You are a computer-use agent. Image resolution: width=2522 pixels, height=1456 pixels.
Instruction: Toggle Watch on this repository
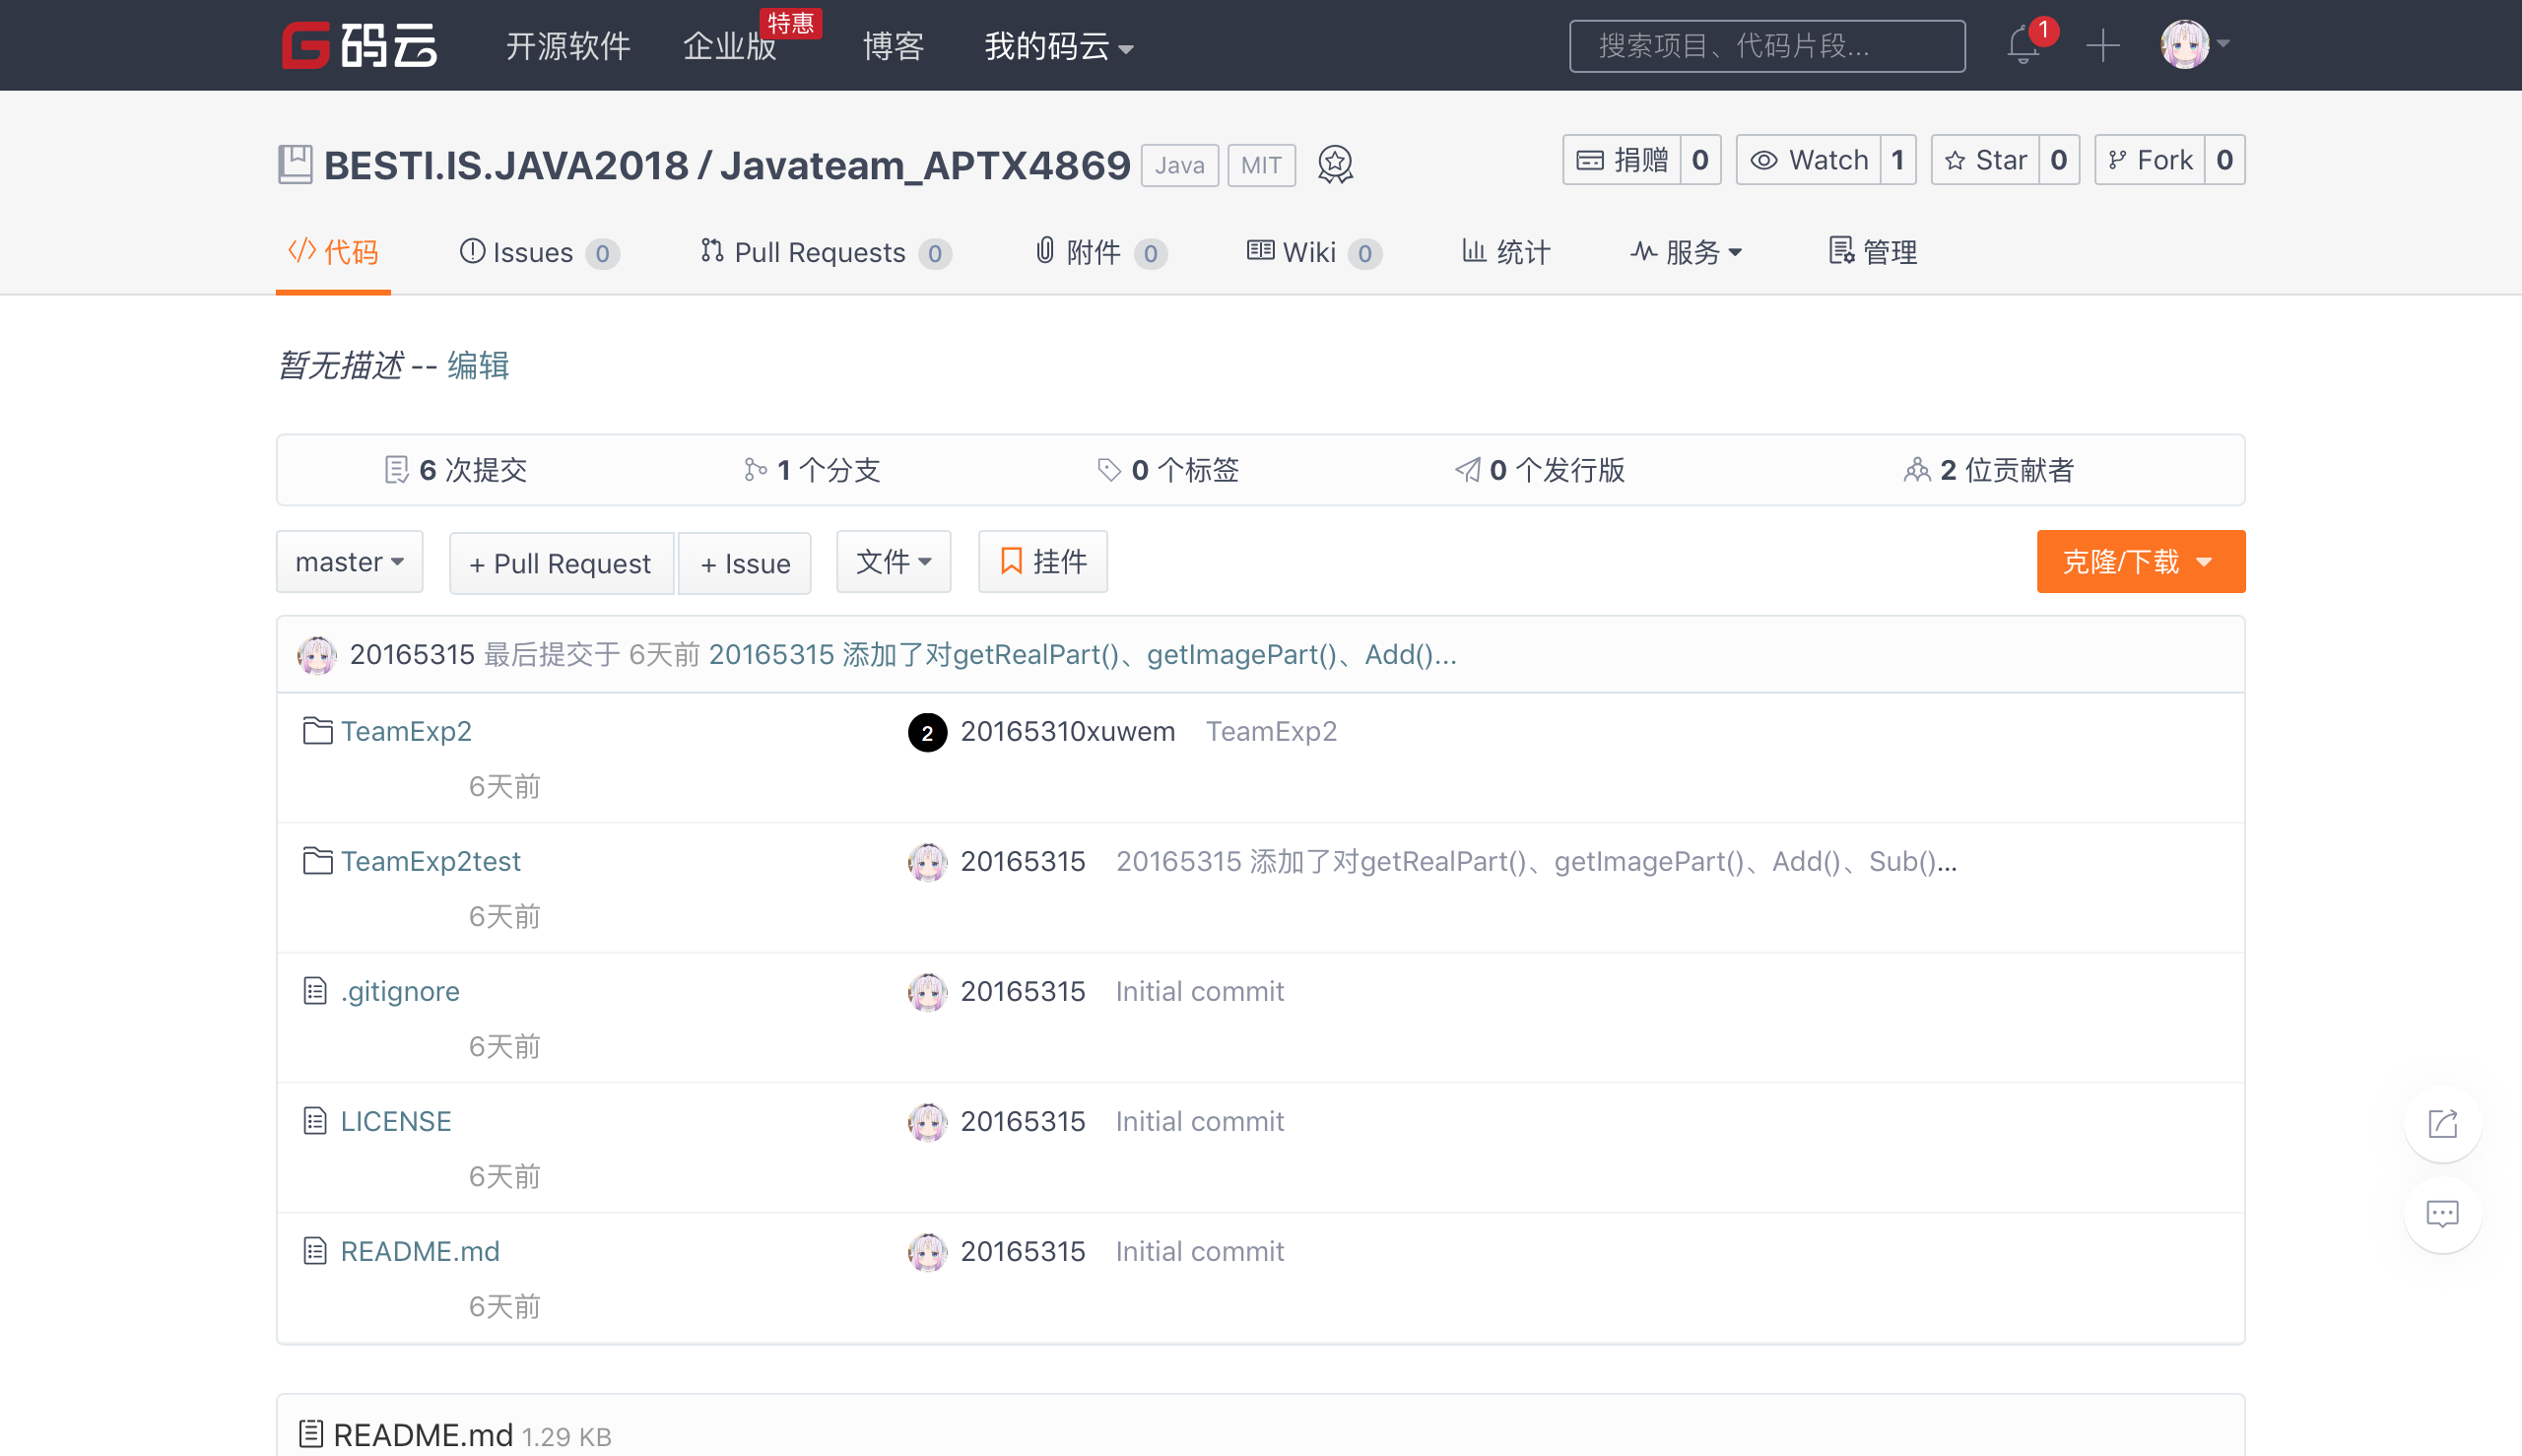[1809, 160]
